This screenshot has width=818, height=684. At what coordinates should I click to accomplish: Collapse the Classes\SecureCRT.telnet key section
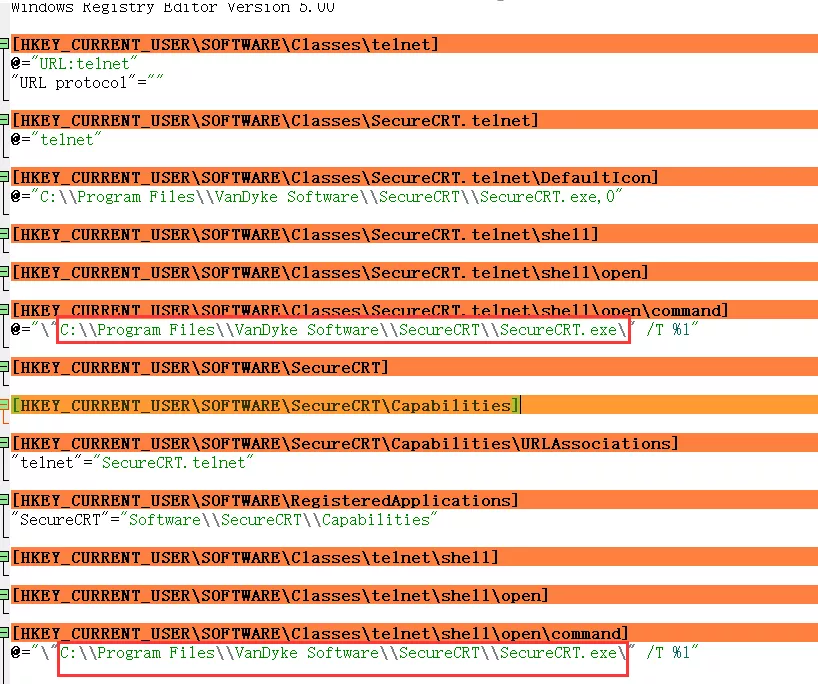pos(5,120)
